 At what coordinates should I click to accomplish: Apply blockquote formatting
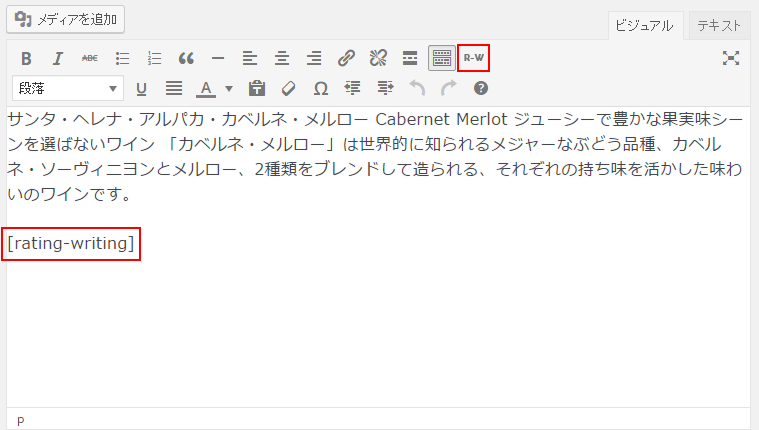point(186,59)
